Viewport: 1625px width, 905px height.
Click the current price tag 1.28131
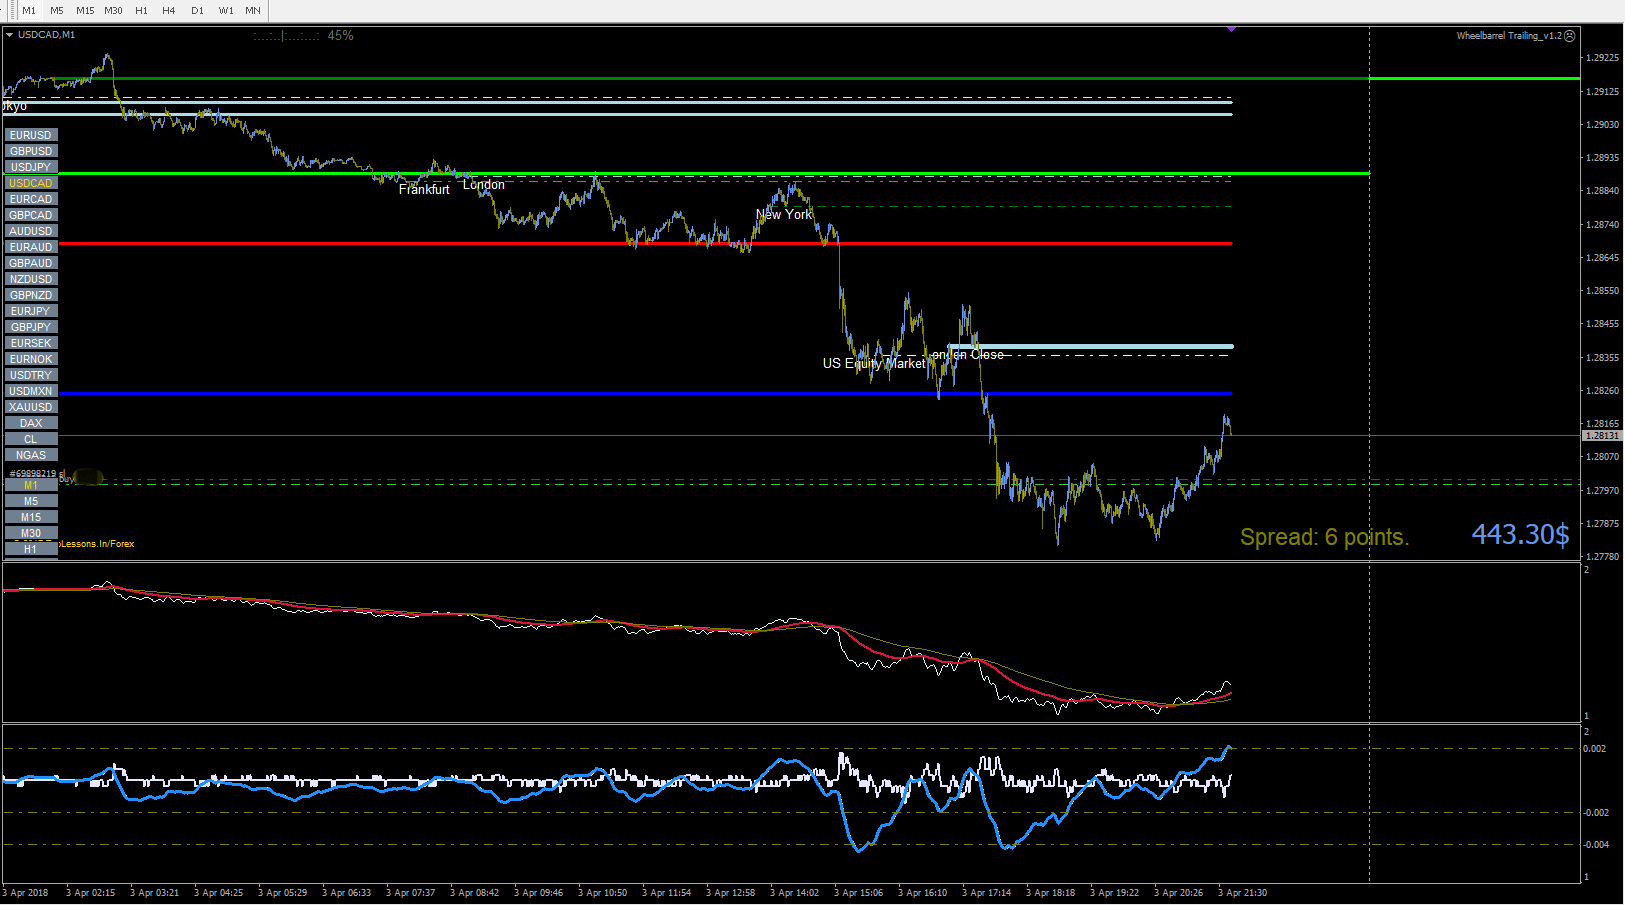[x=1602, y=436]
